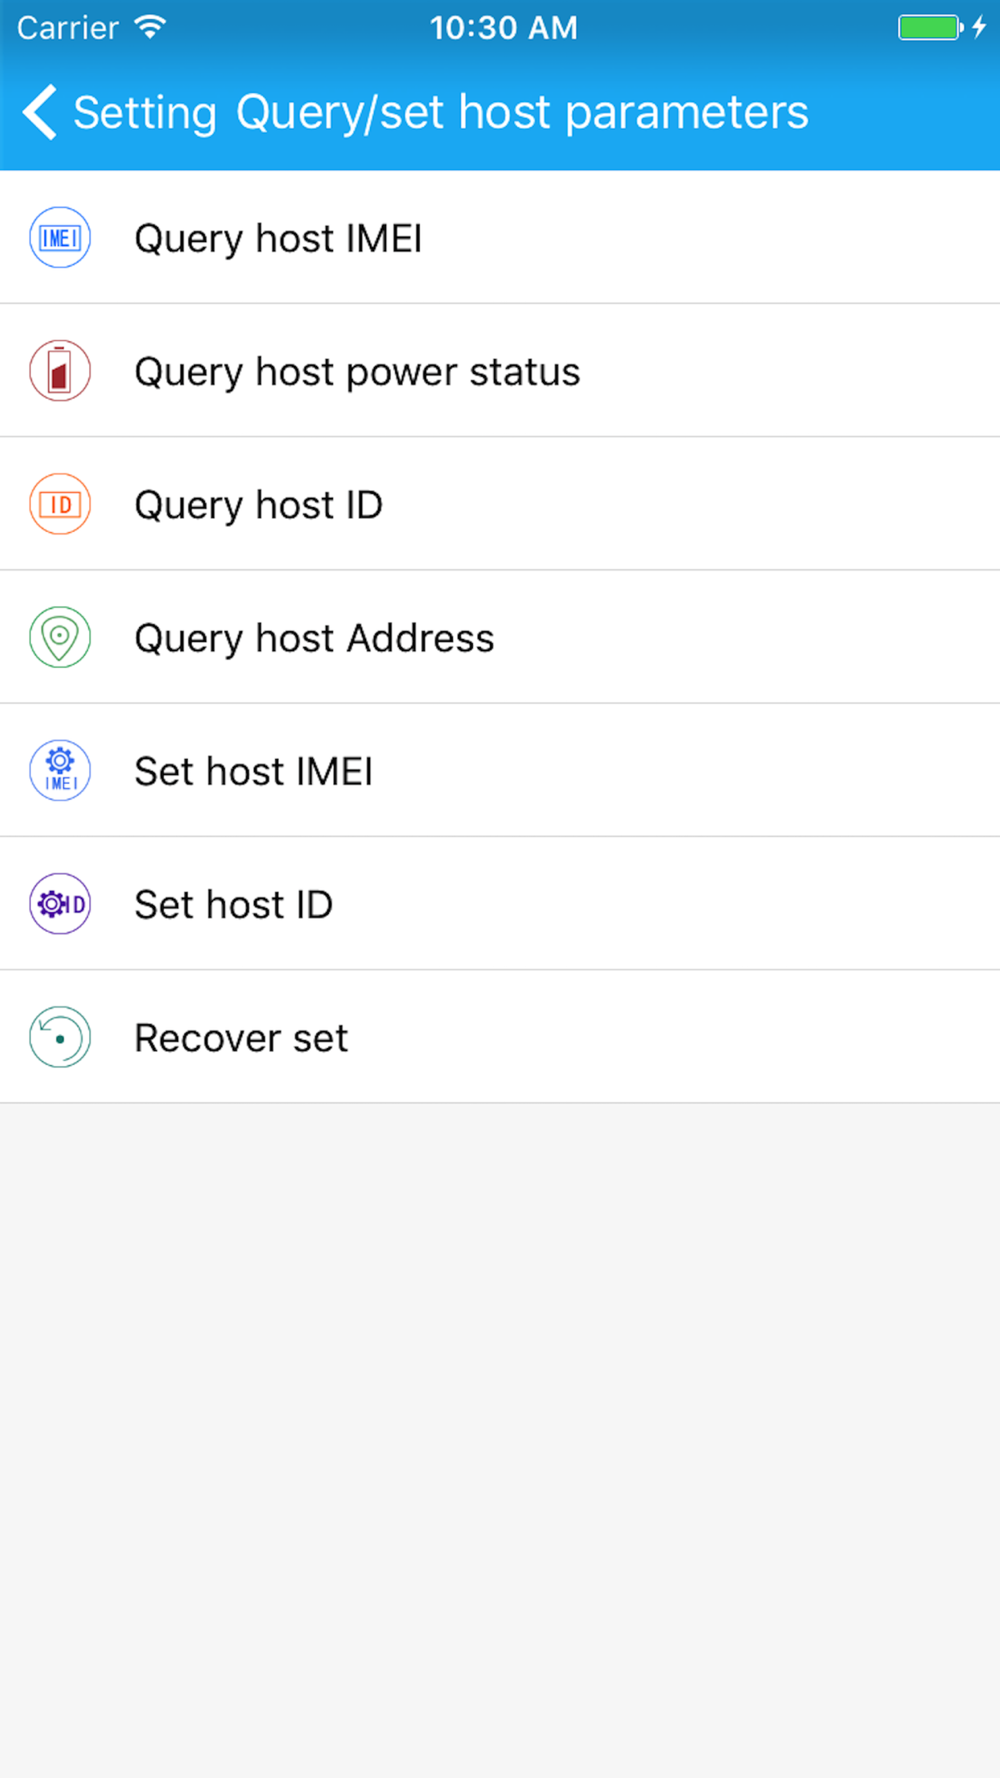Select Query host ID entry

(500, 504)
